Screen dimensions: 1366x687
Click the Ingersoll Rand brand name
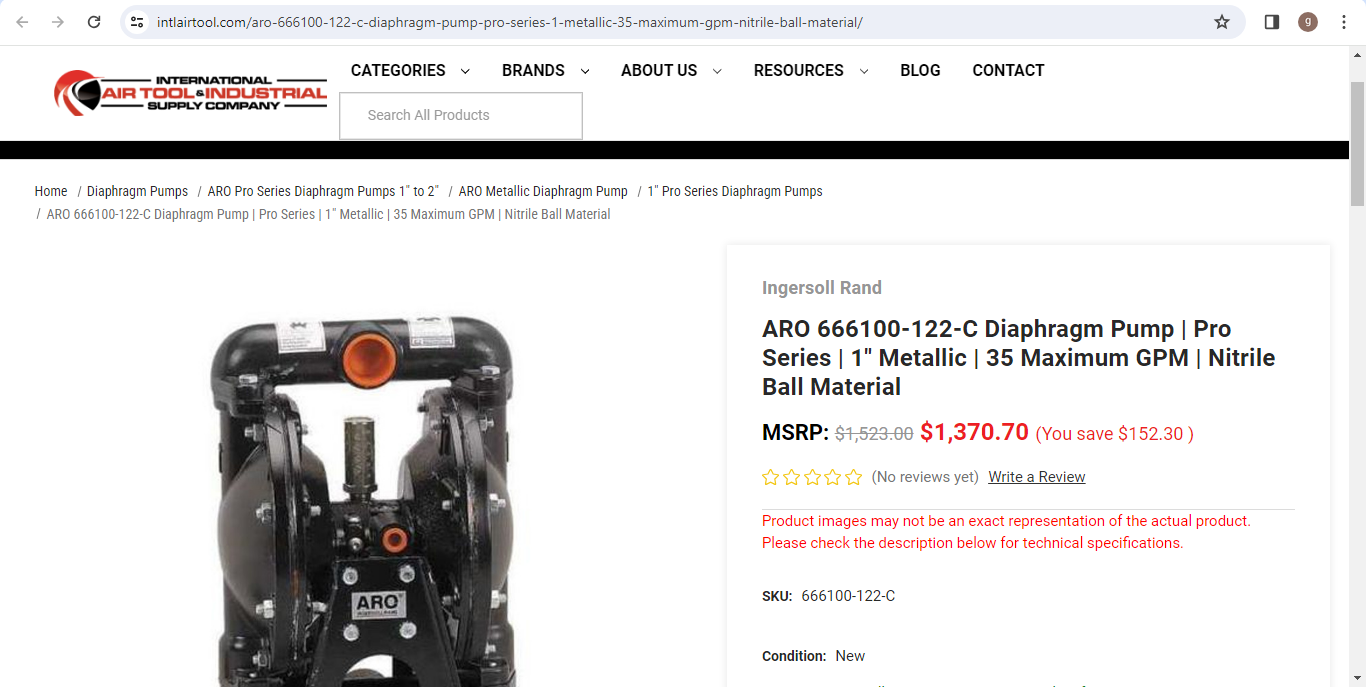pyautogui.click(x=822, y=288)
